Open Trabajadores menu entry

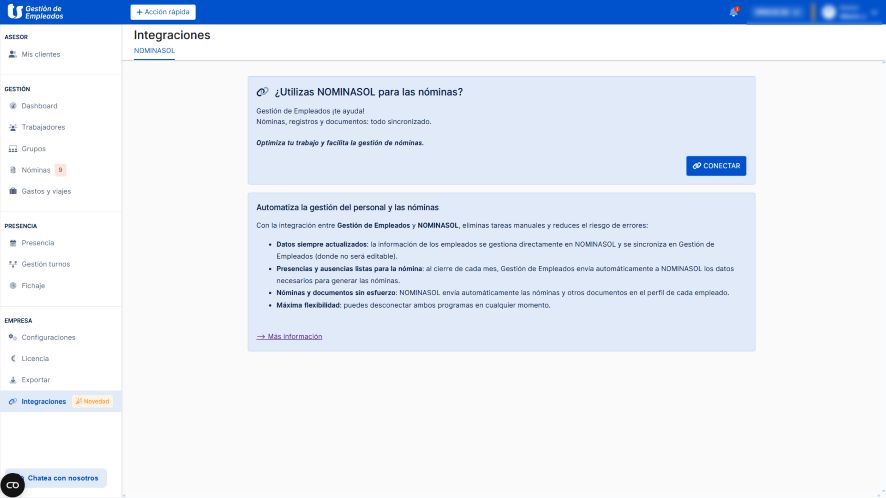click(x=43, y=127)
